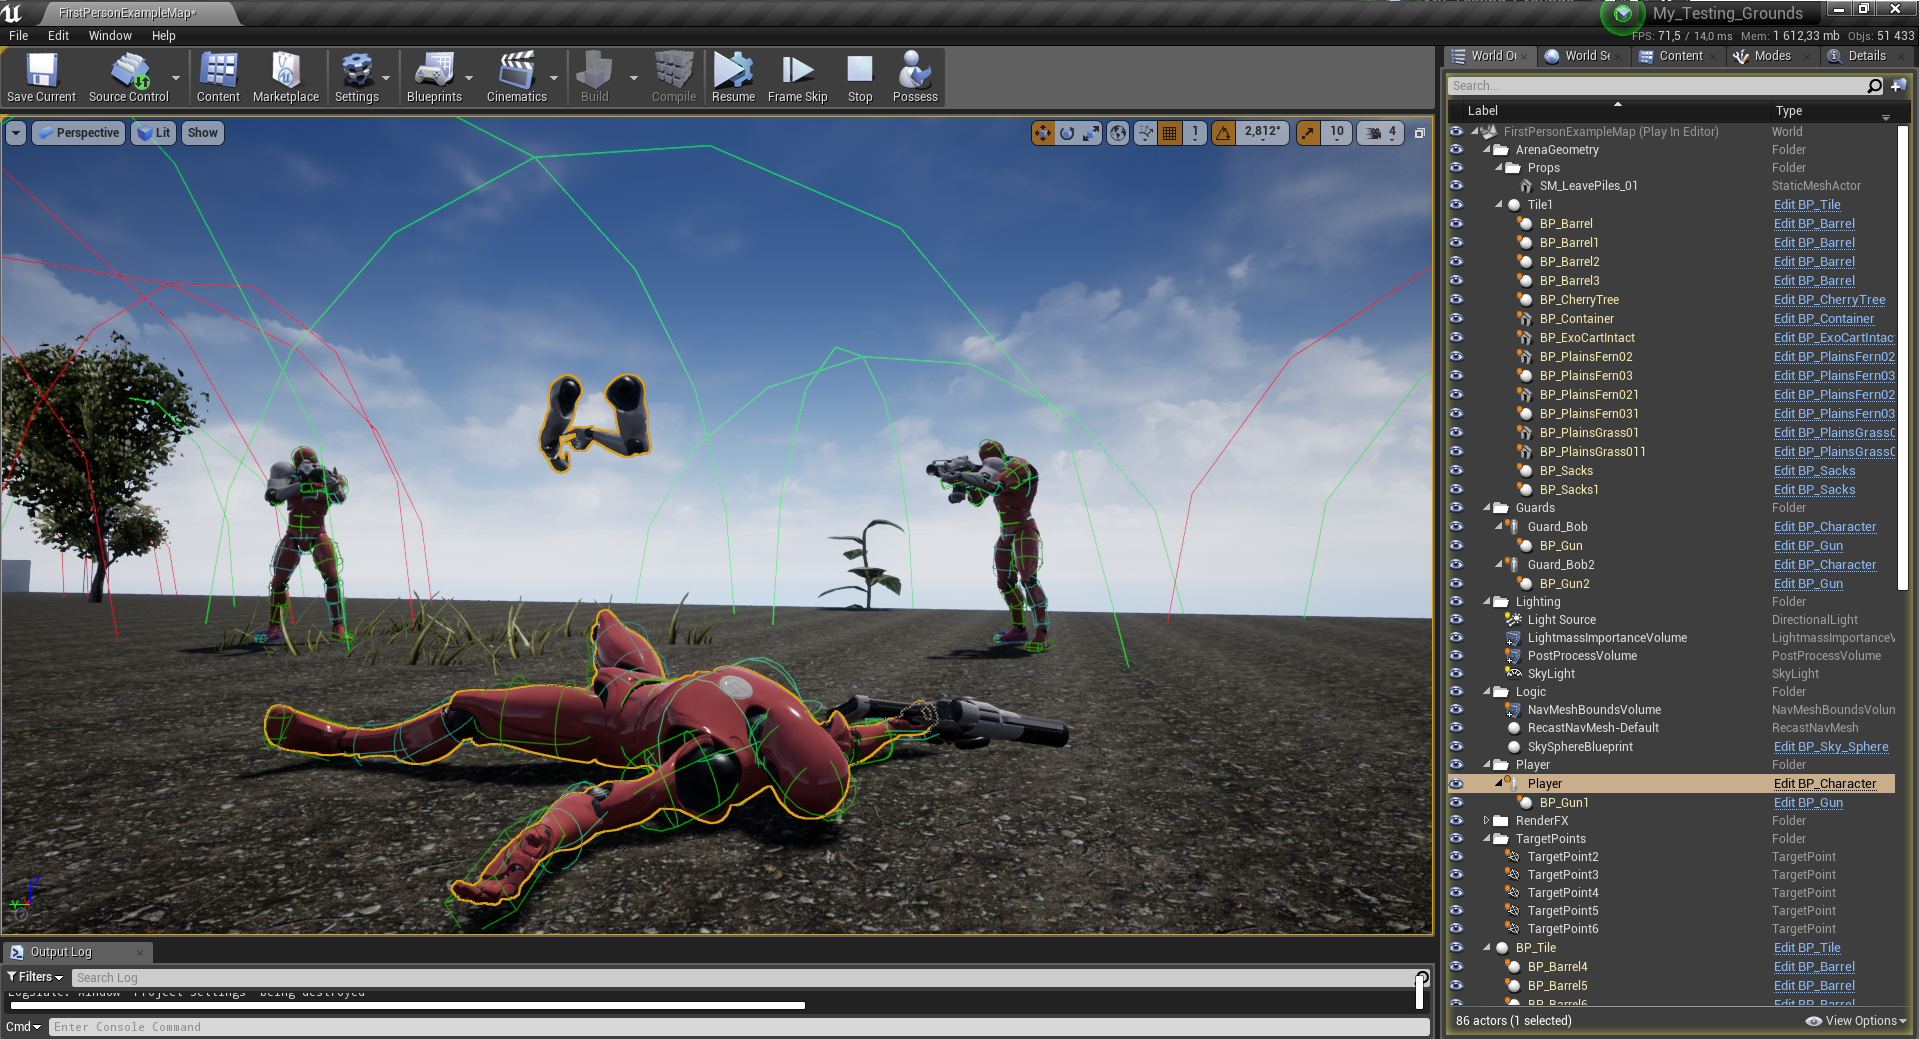
Task: Toggle rotation angle snapping
Action: click(1223, 133)
